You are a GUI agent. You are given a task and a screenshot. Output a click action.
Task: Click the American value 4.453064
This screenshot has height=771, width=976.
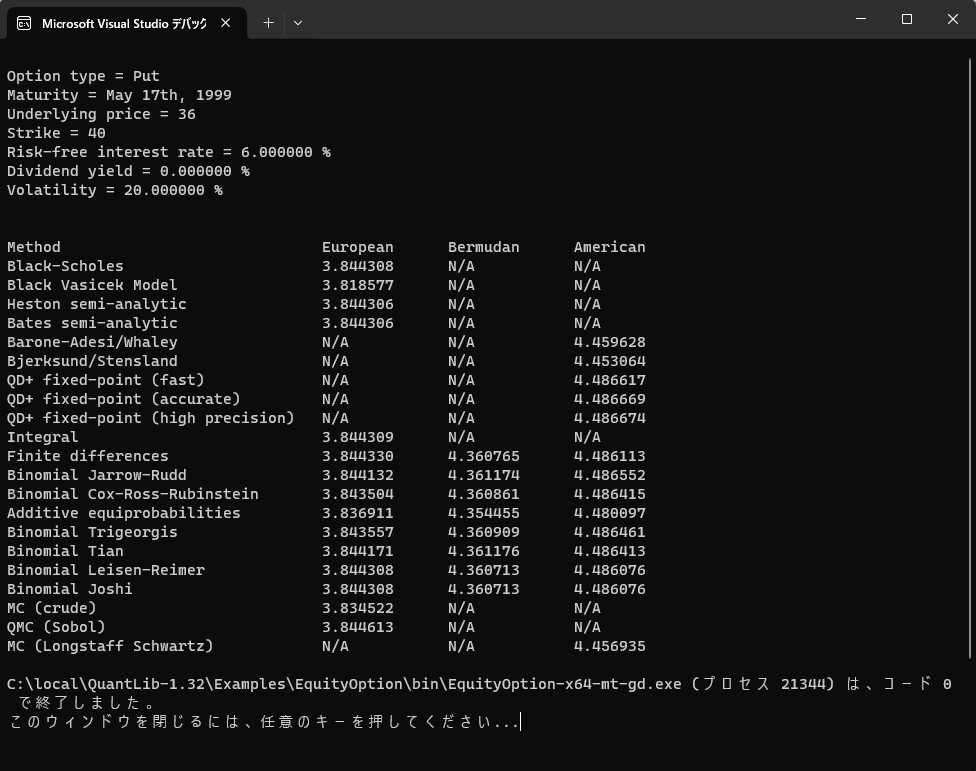(609, 361)
